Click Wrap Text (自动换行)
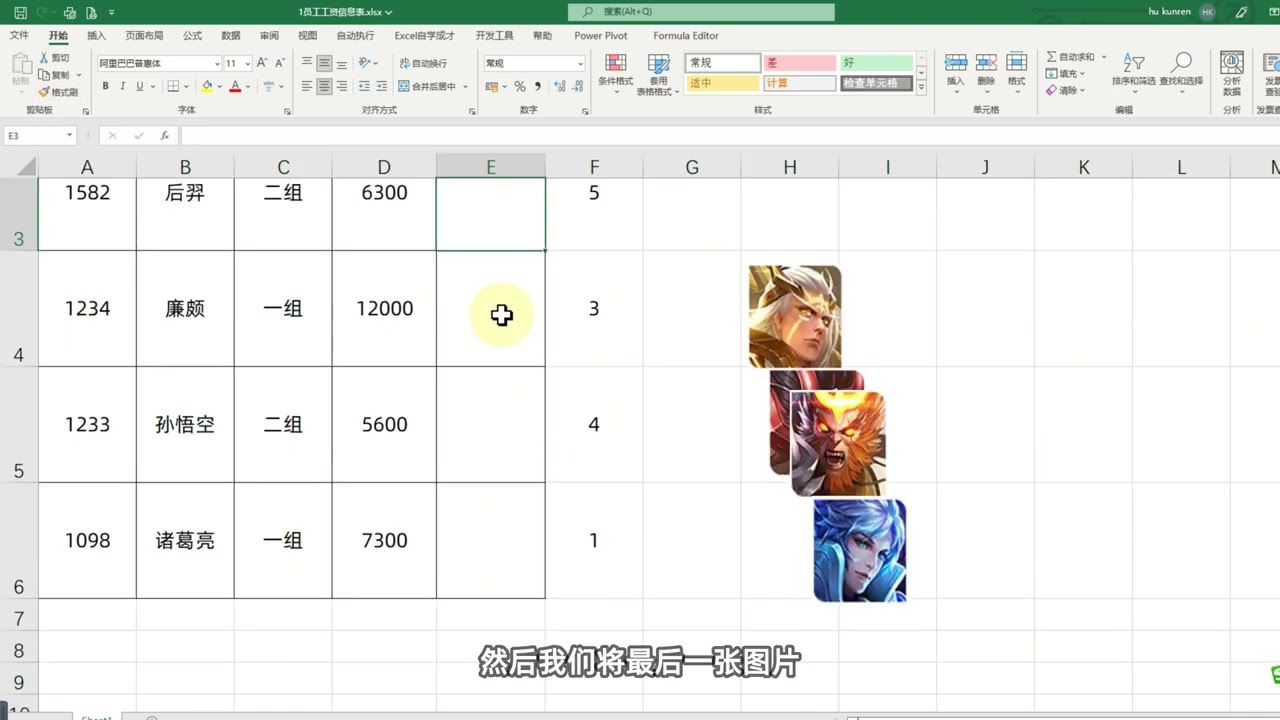Screen dimensions: 1280x720 (x=423, y=63)
